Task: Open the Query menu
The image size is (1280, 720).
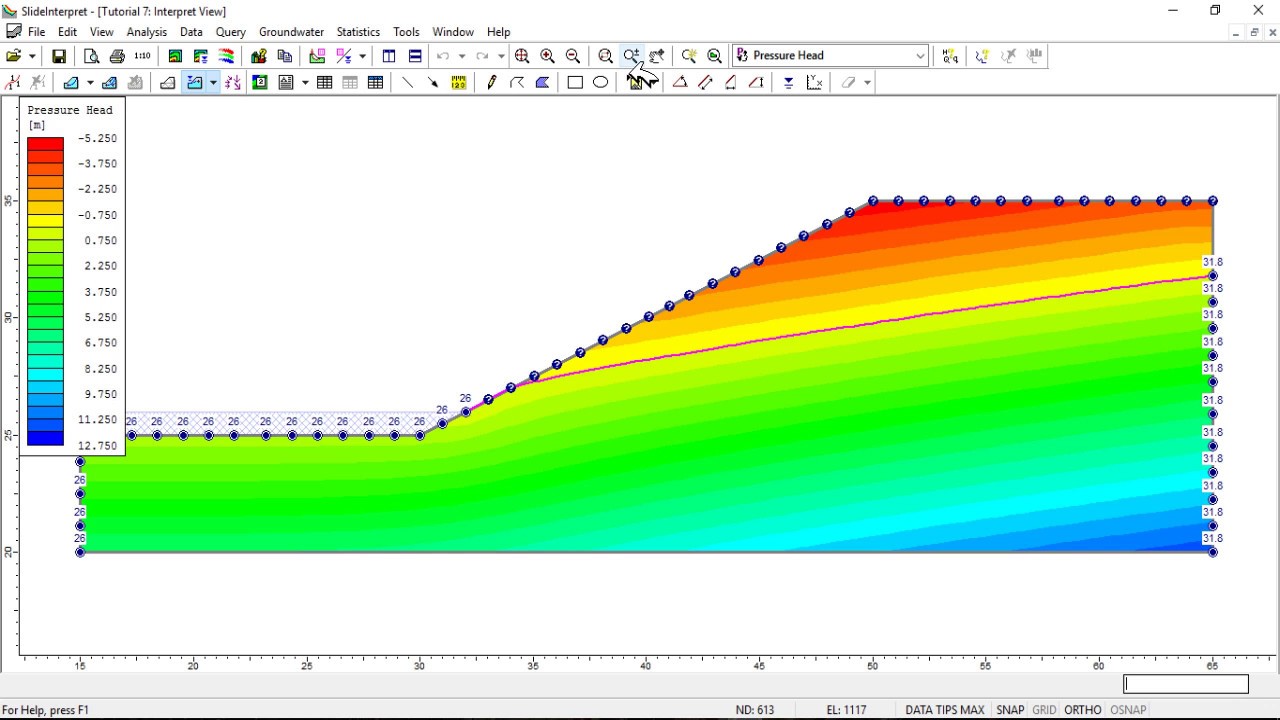Action: click(x=230, y=32)
